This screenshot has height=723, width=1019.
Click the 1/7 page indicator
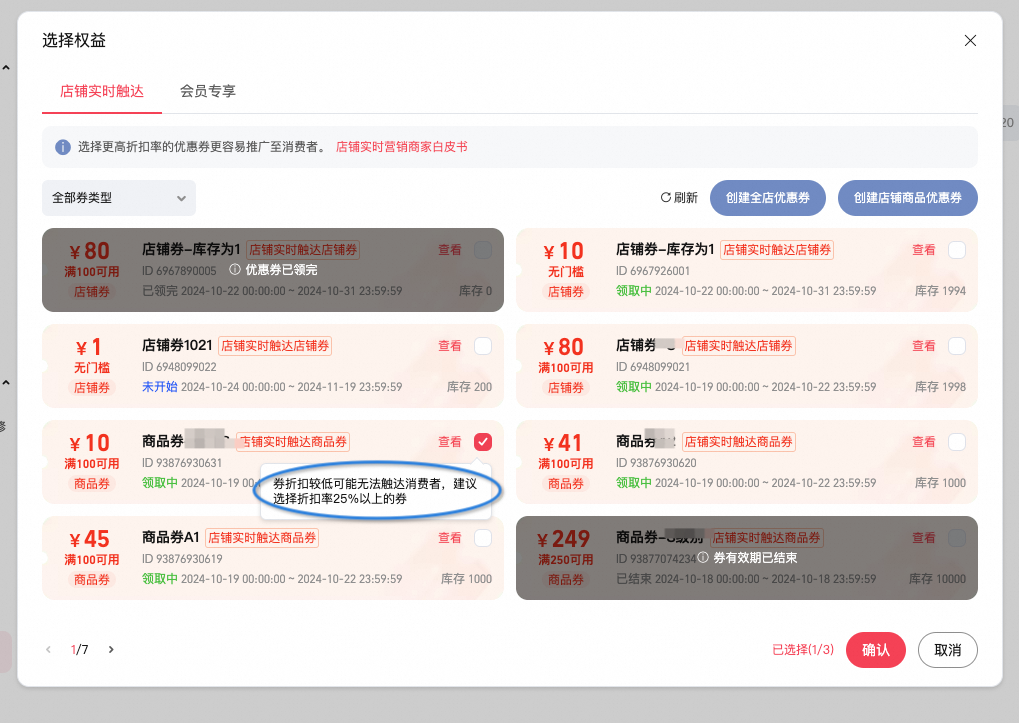pyautogui.click(x=79, y=650)
